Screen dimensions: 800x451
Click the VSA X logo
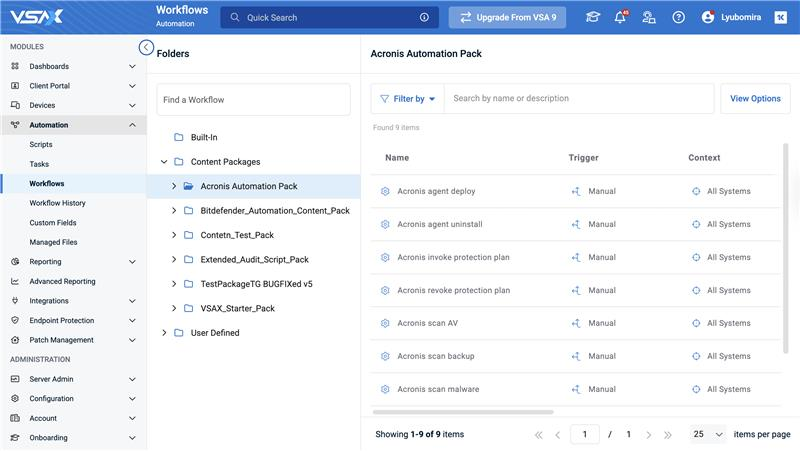pos(37,17)
